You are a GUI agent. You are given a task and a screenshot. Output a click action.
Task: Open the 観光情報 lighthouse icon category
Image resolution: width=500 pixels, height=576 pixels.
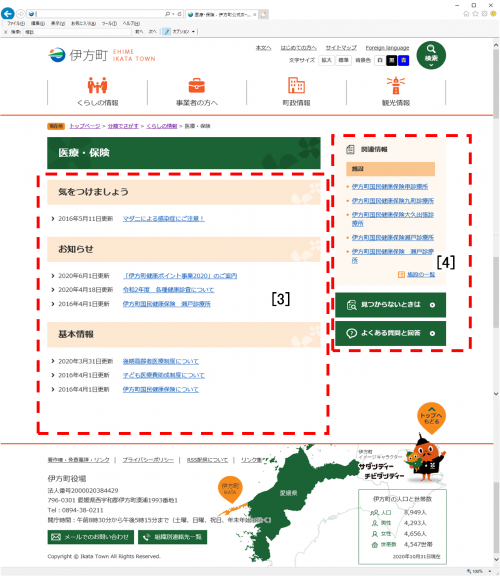coord(396,92)
